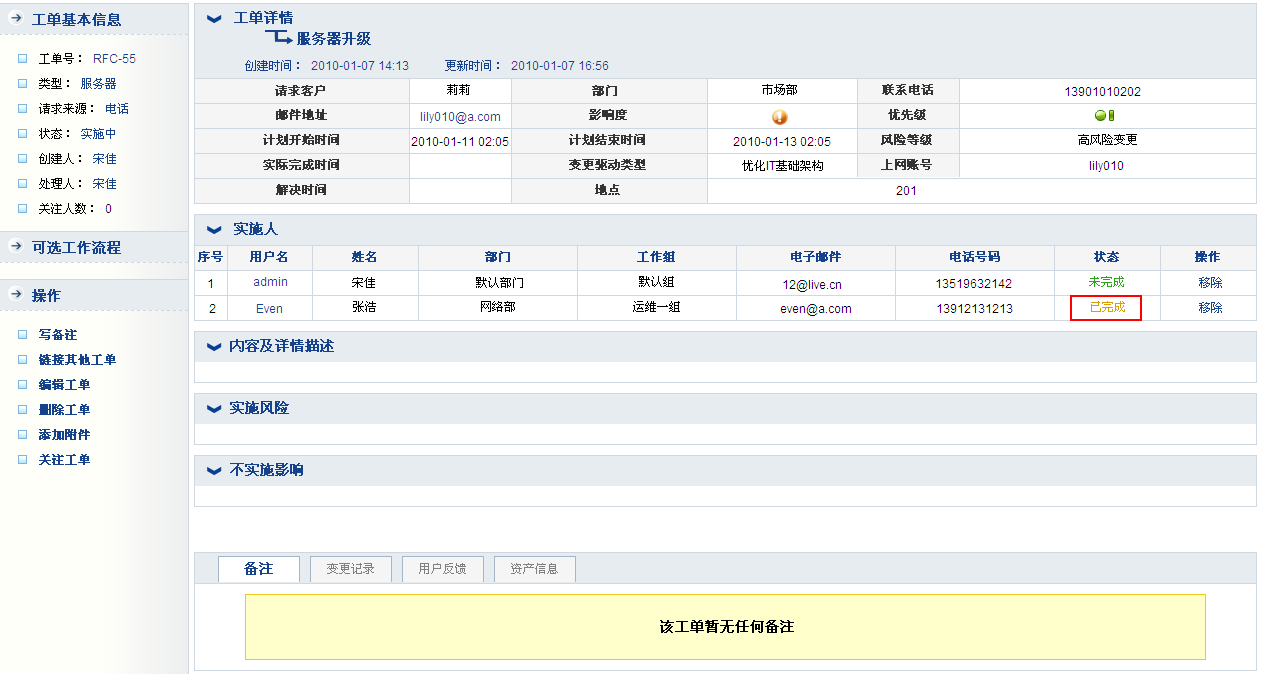Click the 已完成 status for Even
This screenshot has width=1261, height=674.
click(x=1106, y=308)
